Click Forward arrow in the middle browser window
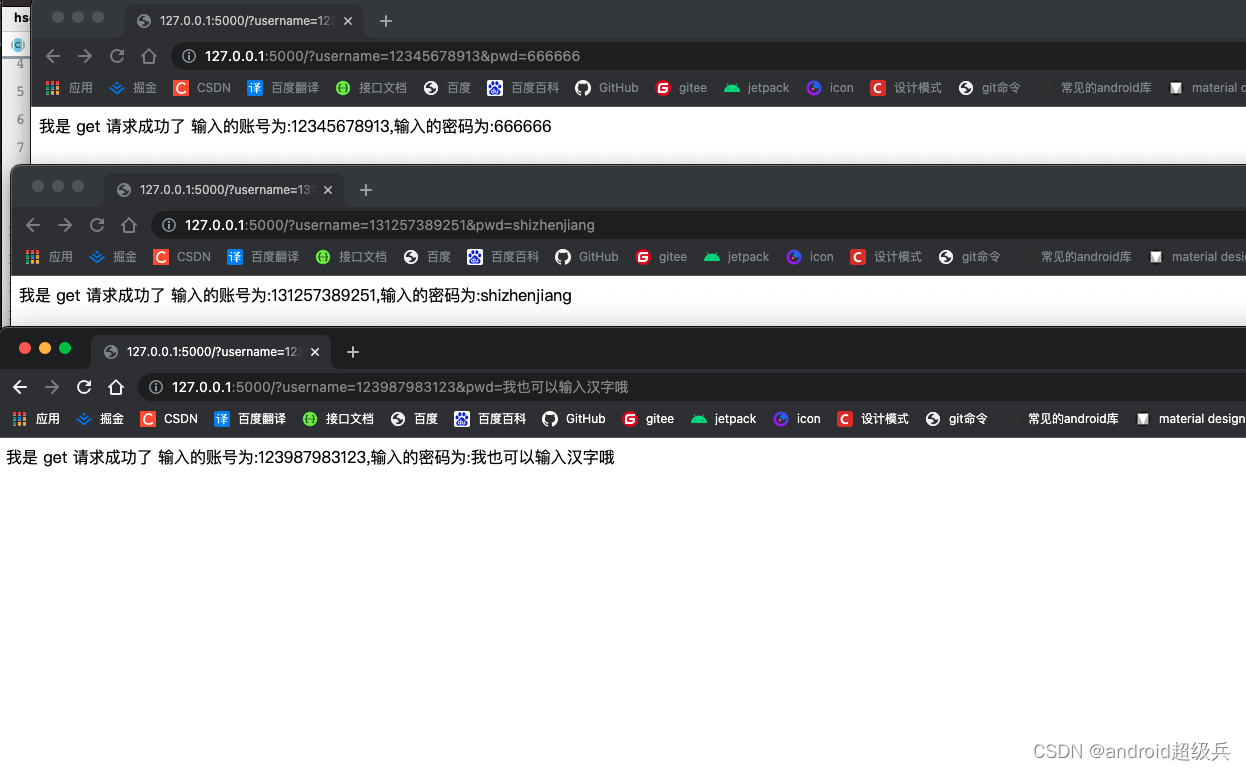 tap(65, 225)
